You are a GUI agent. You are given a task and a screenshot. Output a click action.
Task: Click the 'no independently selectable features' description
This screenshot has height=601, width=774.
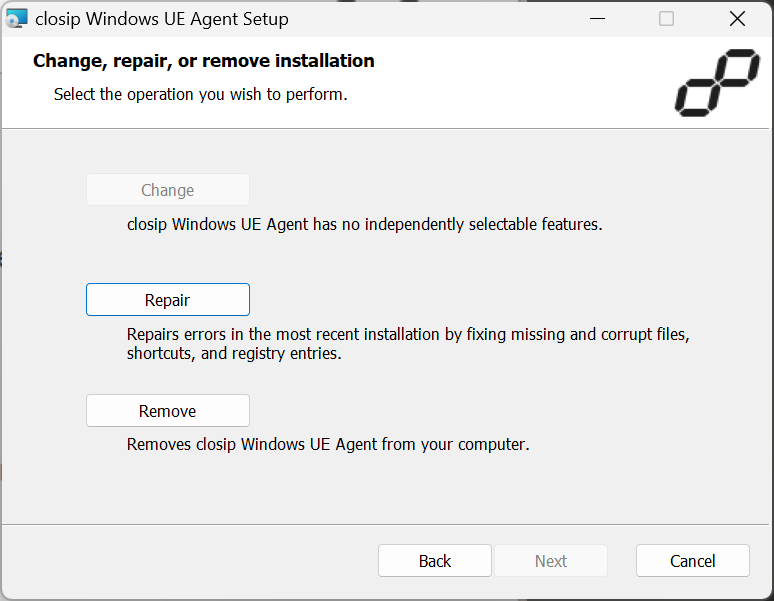point(365,225)
